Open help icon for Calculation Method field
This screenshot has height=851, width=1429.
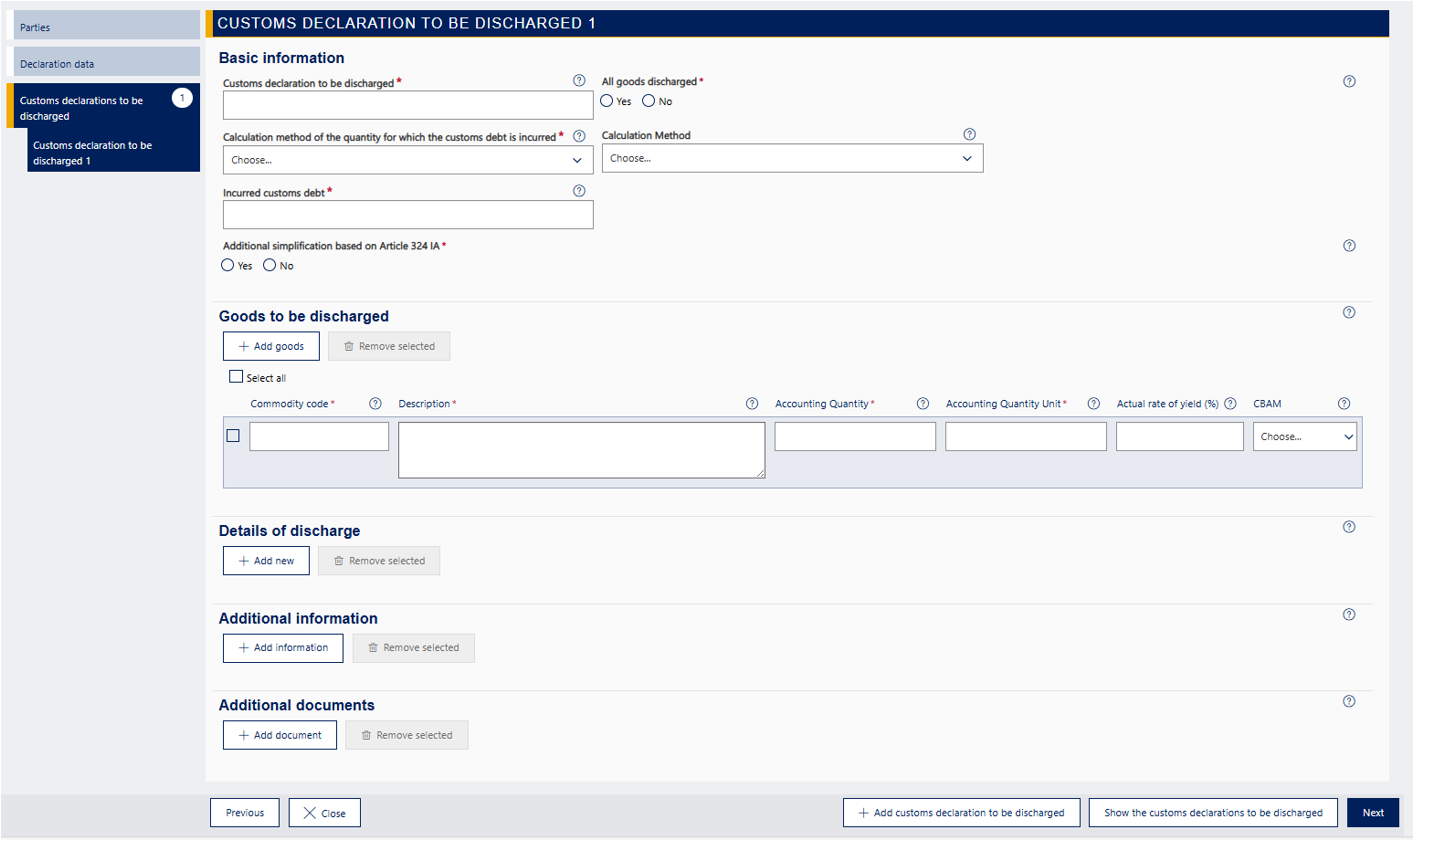969,134
